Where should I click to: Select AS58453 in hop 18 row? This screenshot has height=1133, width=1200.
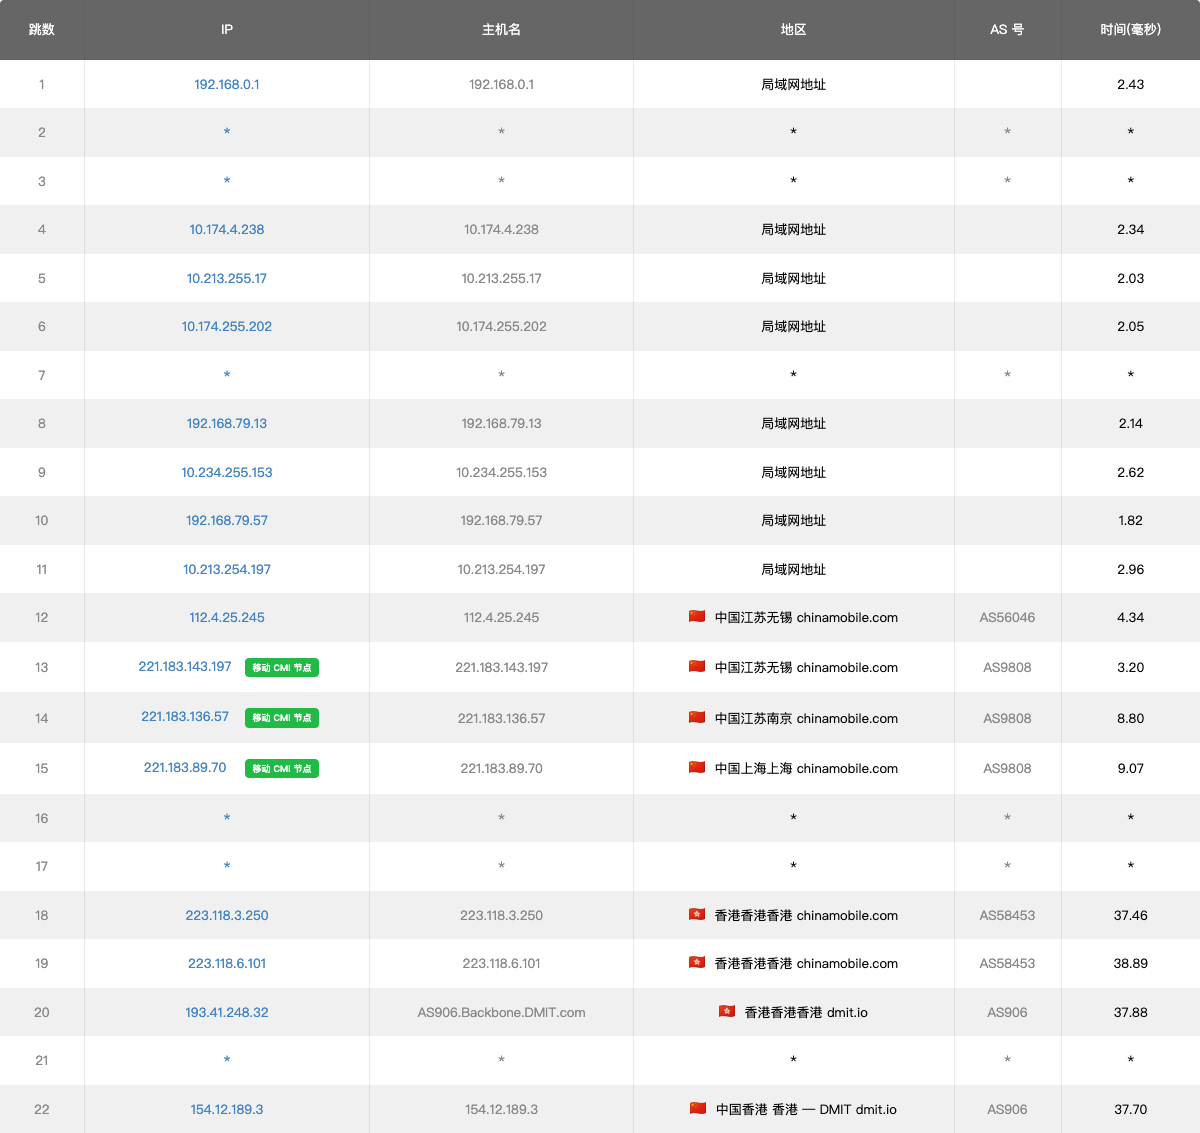pos(1007,915)
